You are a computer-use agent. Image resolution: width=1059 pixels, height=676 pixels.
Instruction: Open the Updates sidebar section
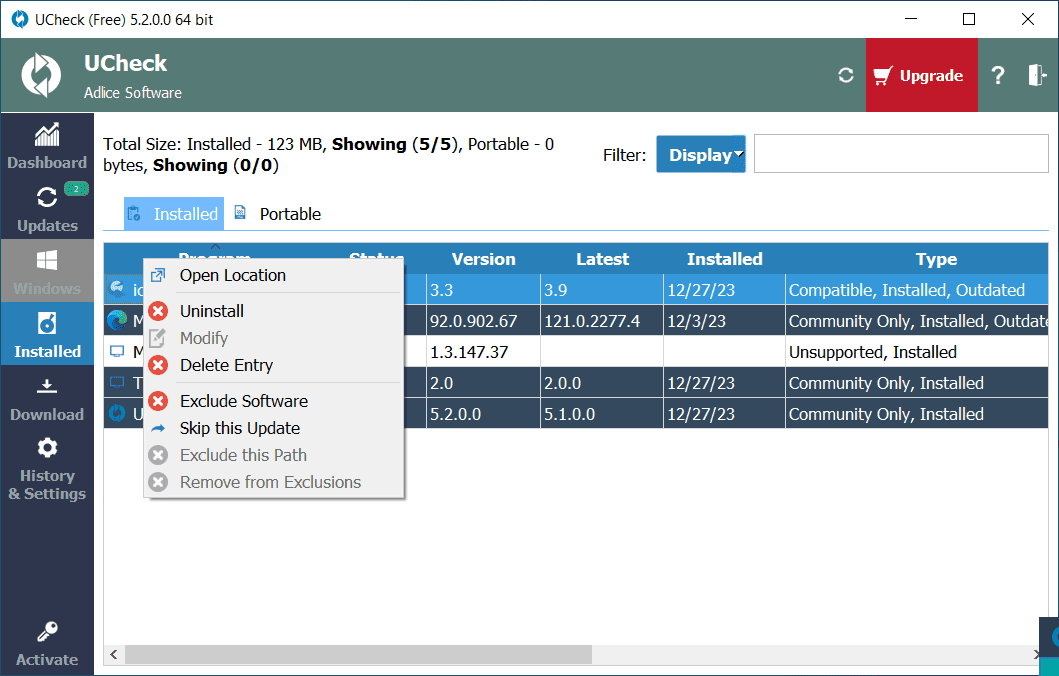[x=47, y=208]
